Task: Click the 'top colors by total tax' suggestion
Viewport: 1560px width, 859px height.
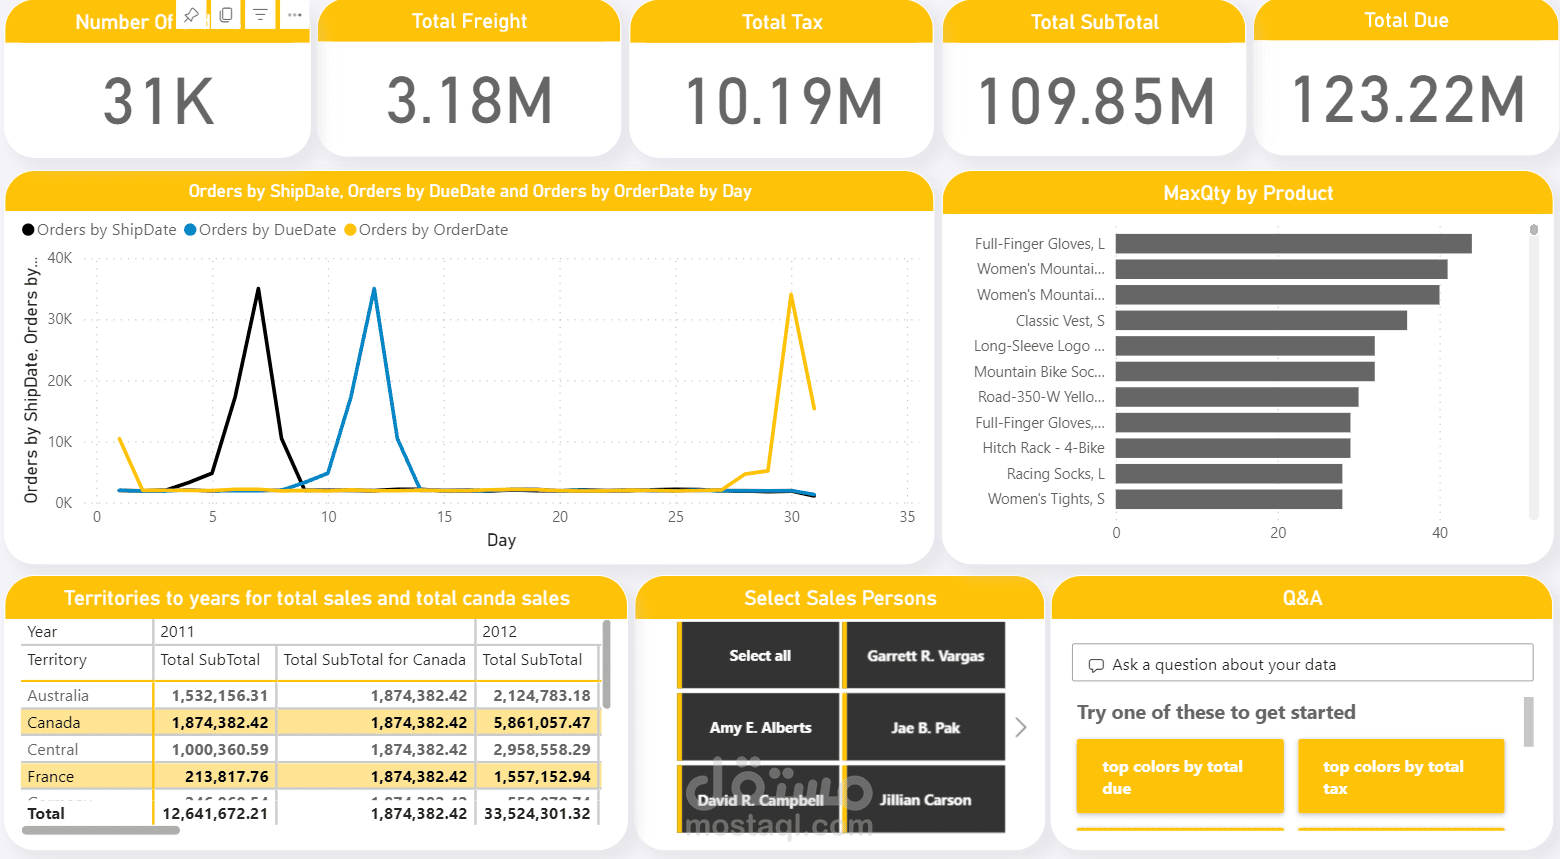Action: [1400, 776]
